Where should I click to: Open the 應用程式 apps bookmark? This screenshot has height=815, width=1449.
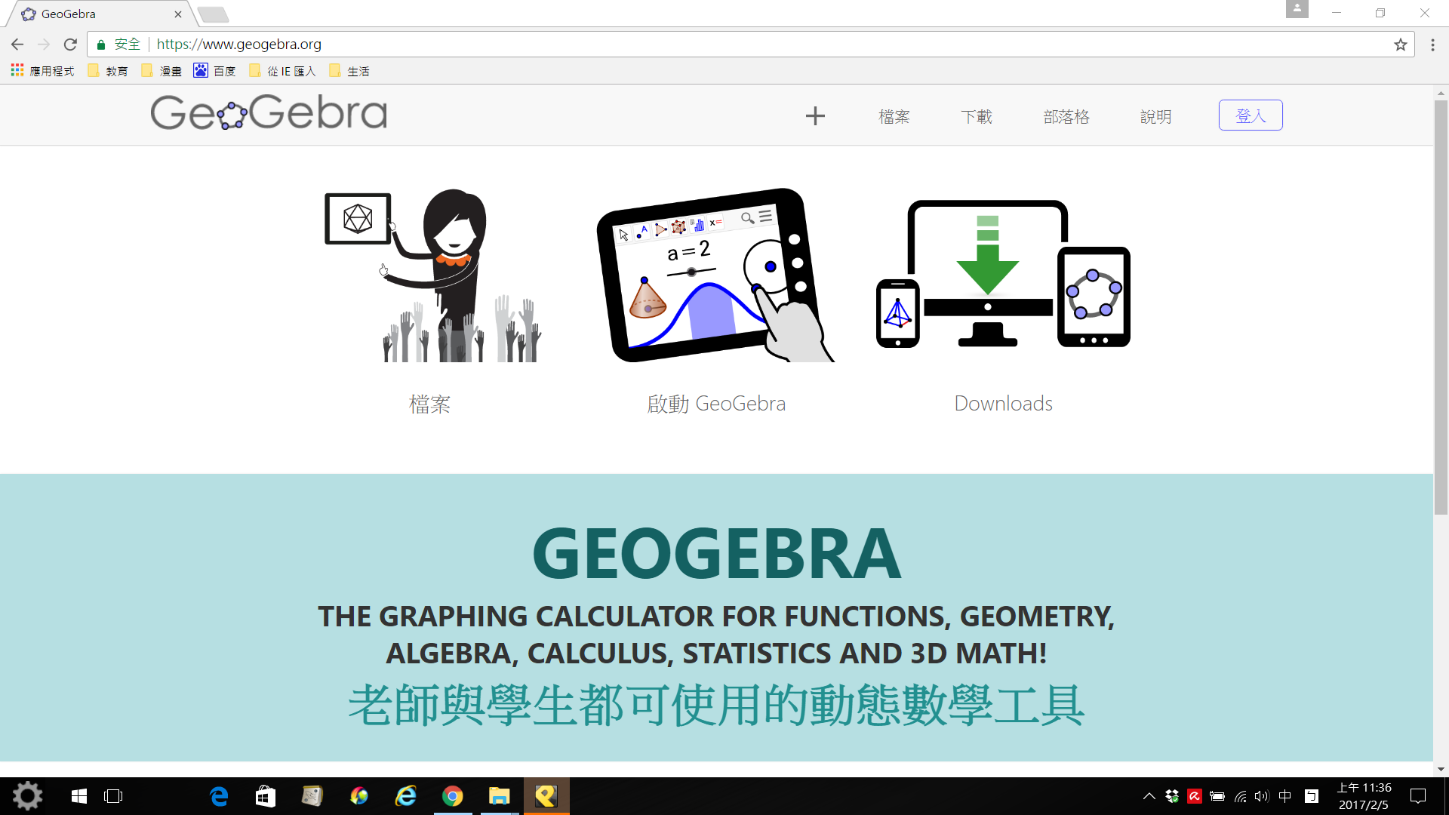tap(42, 71)
